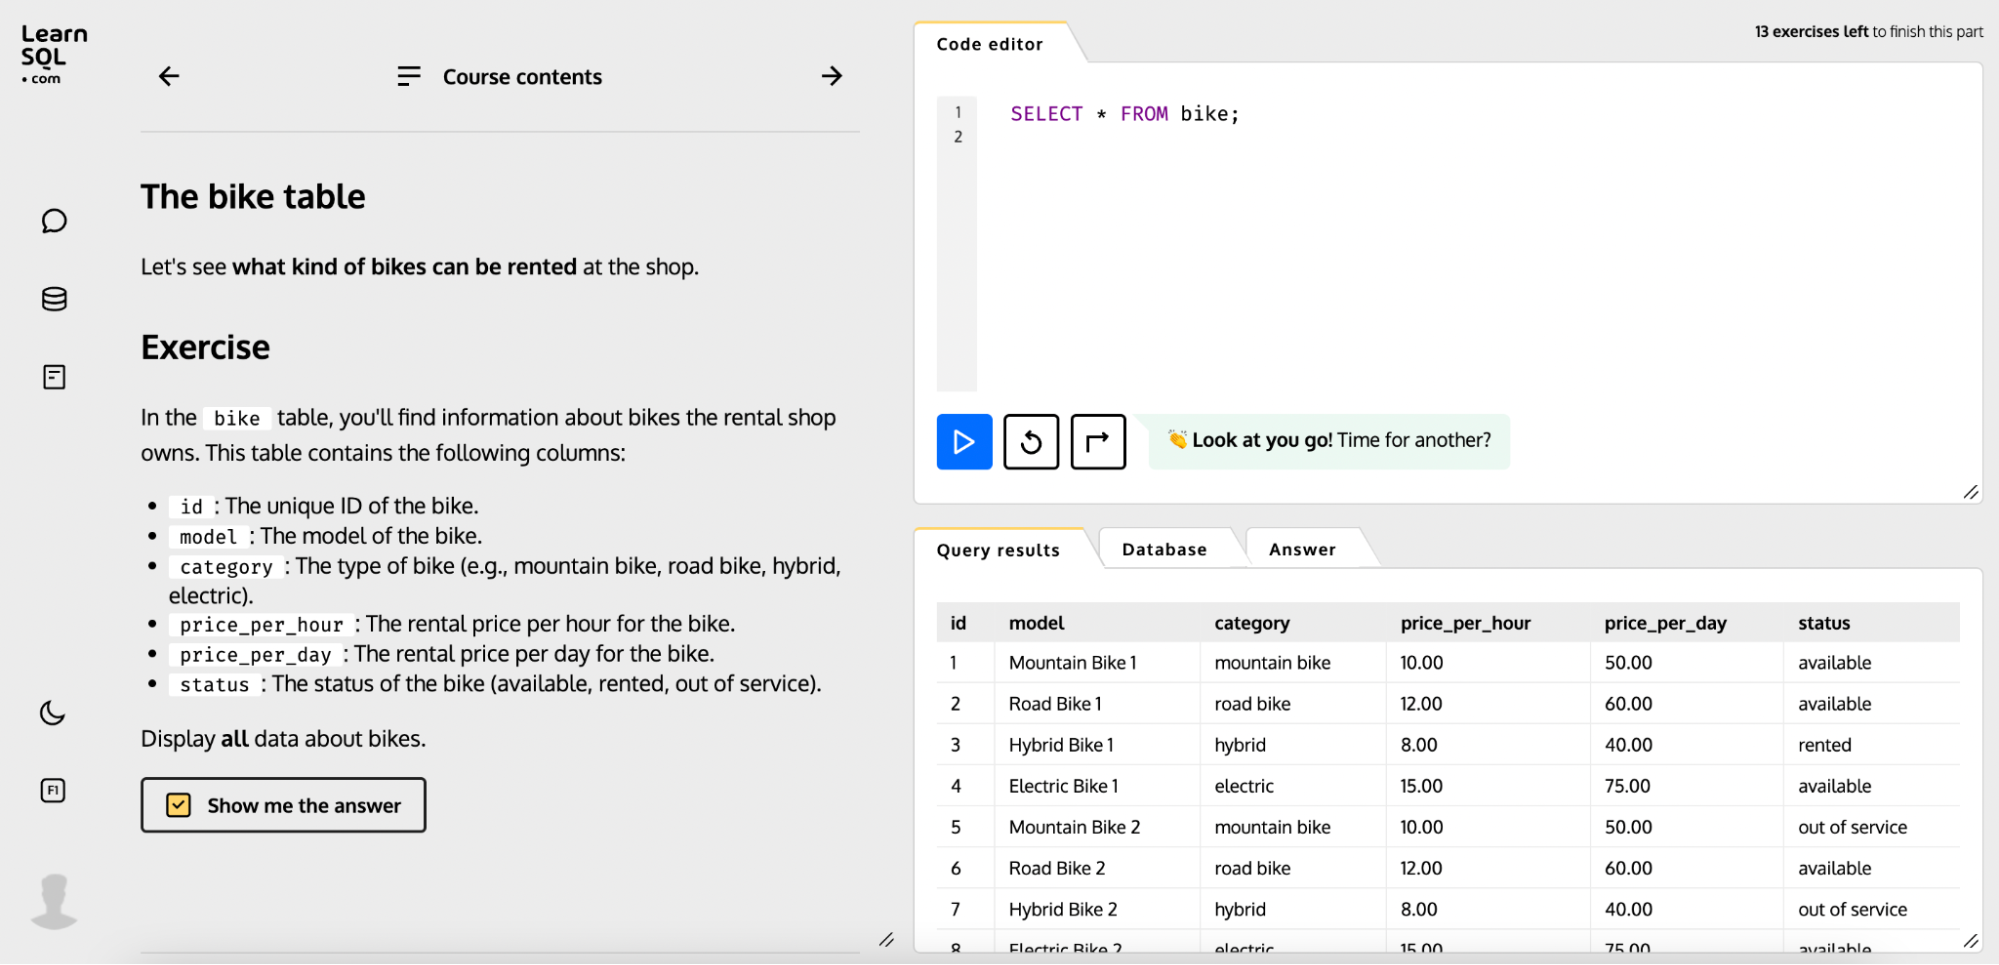This screenshot has height=965, width=1999.
Task: Open the Course contents link
Action: [522, 77]
